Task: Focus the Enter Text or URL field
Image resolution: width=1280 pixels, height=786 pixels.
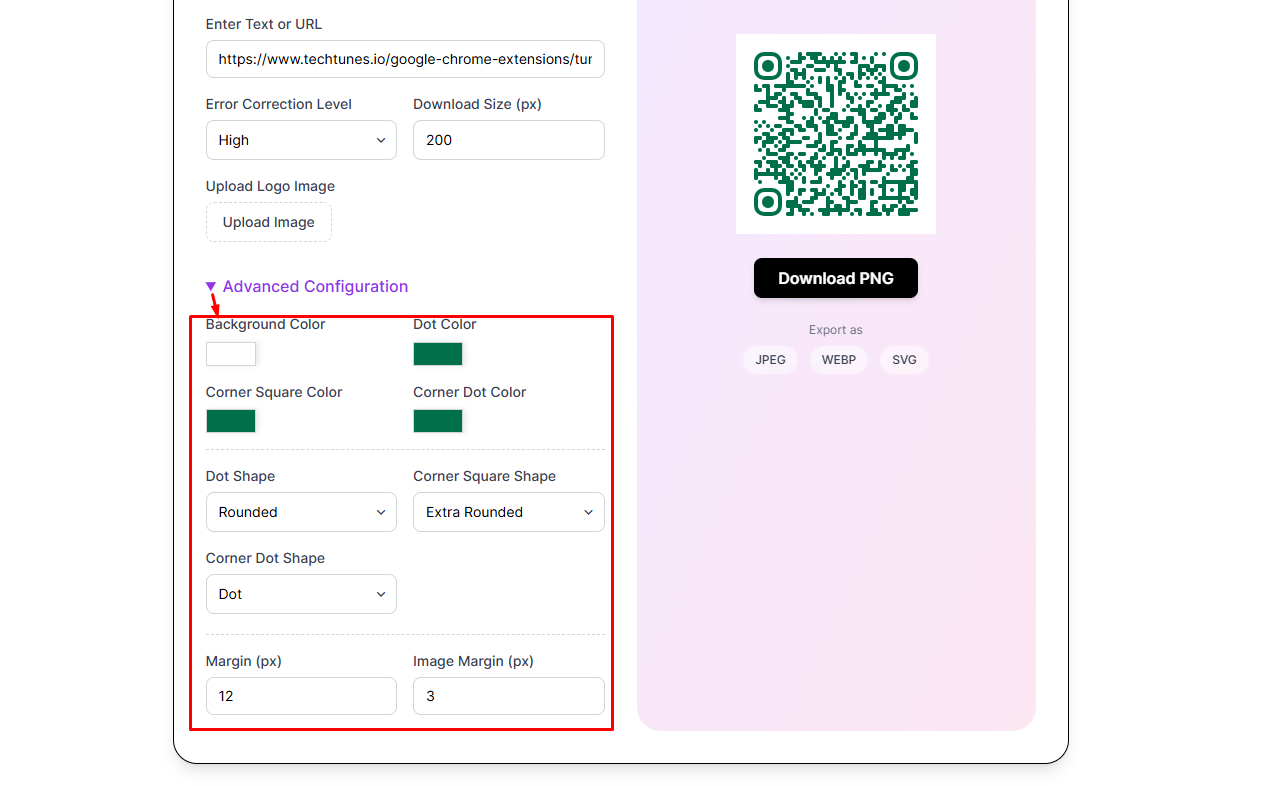Action: coord(405,59)
